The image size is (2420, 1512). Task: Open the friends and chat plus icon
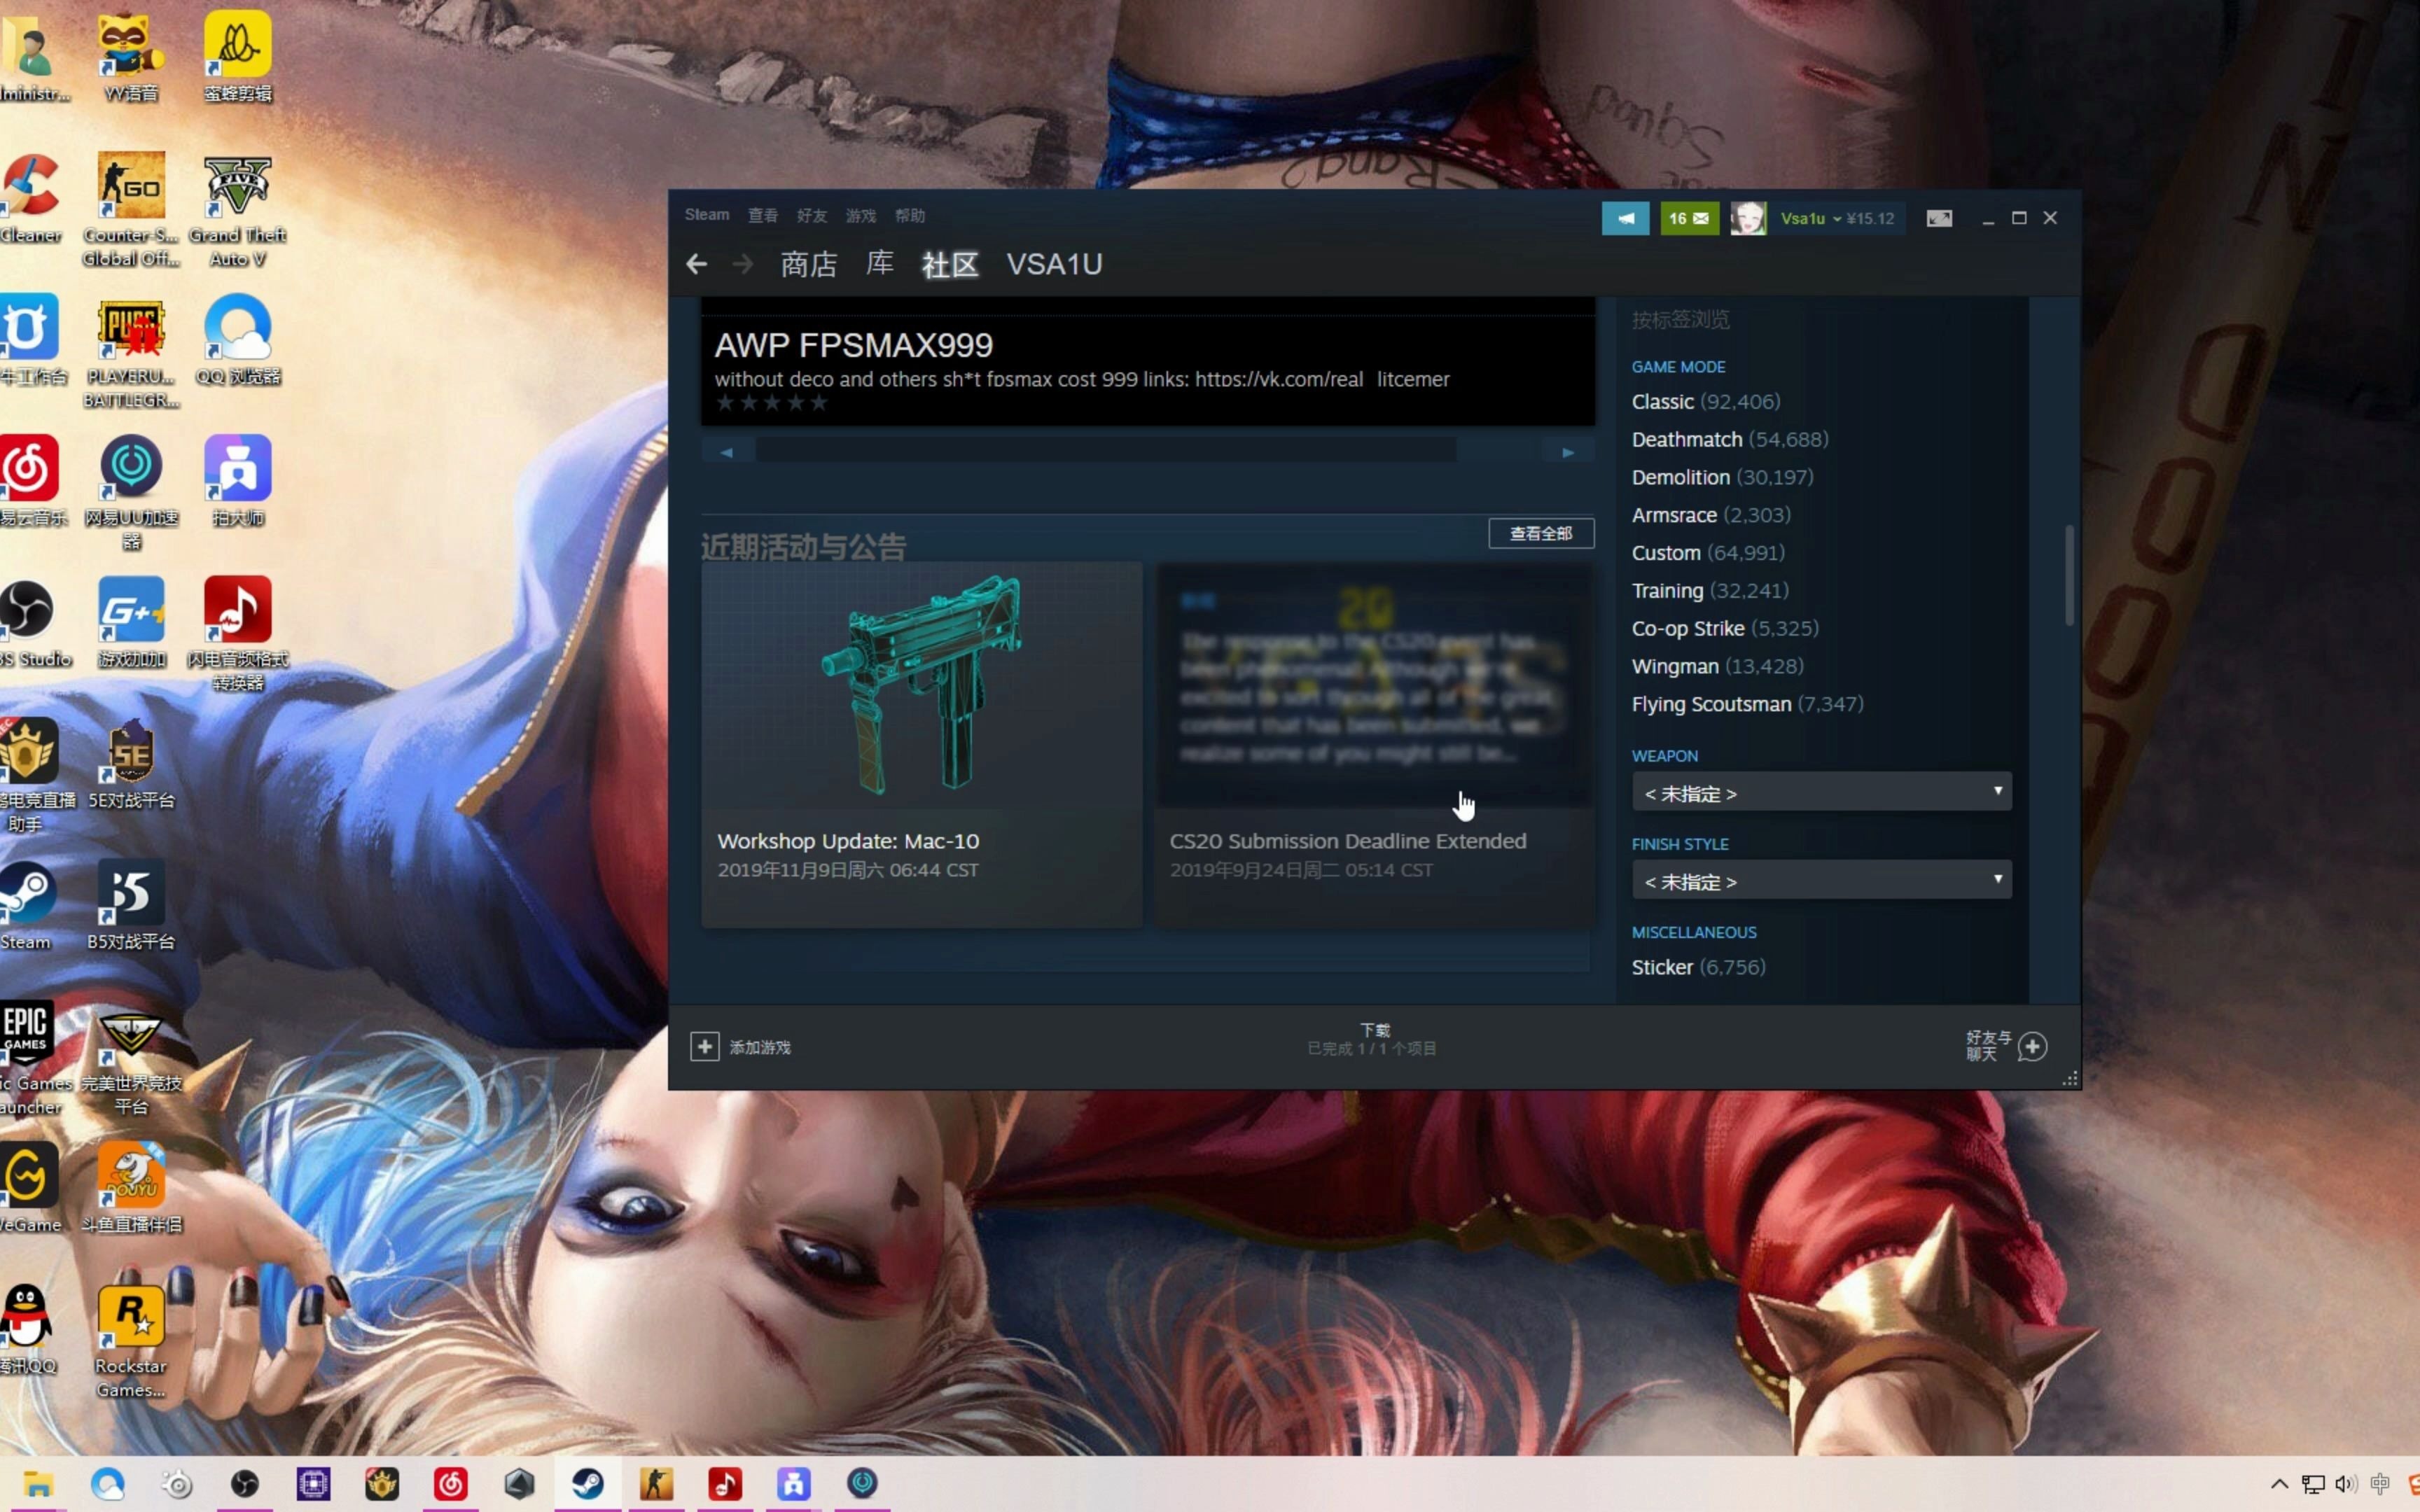click(x=2032, y=1046)
